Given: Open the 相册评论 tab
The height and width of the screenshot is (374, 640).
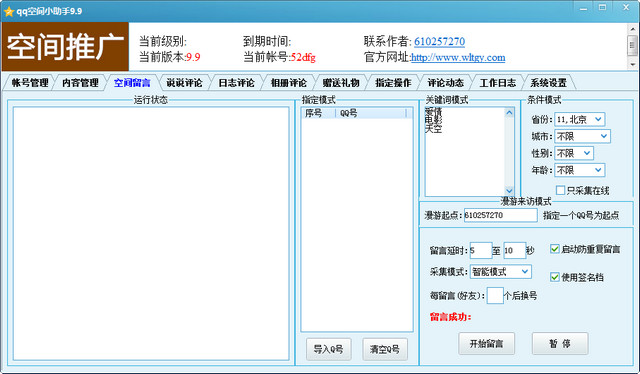Looking at the screenshot, I should [x=289, y=83].
